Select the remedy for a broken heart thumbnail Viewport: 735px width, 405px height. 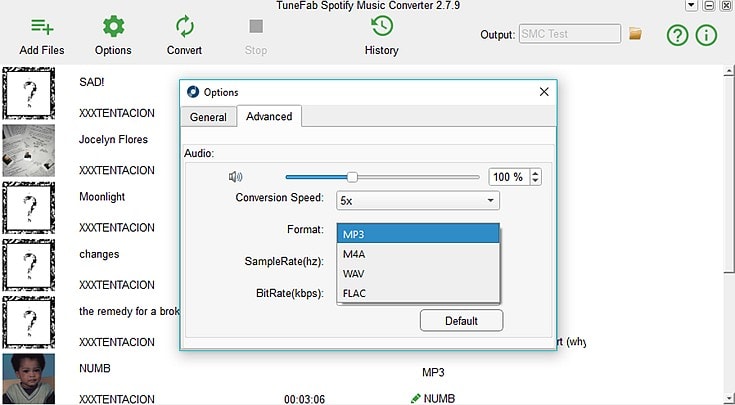click(29, 322)
